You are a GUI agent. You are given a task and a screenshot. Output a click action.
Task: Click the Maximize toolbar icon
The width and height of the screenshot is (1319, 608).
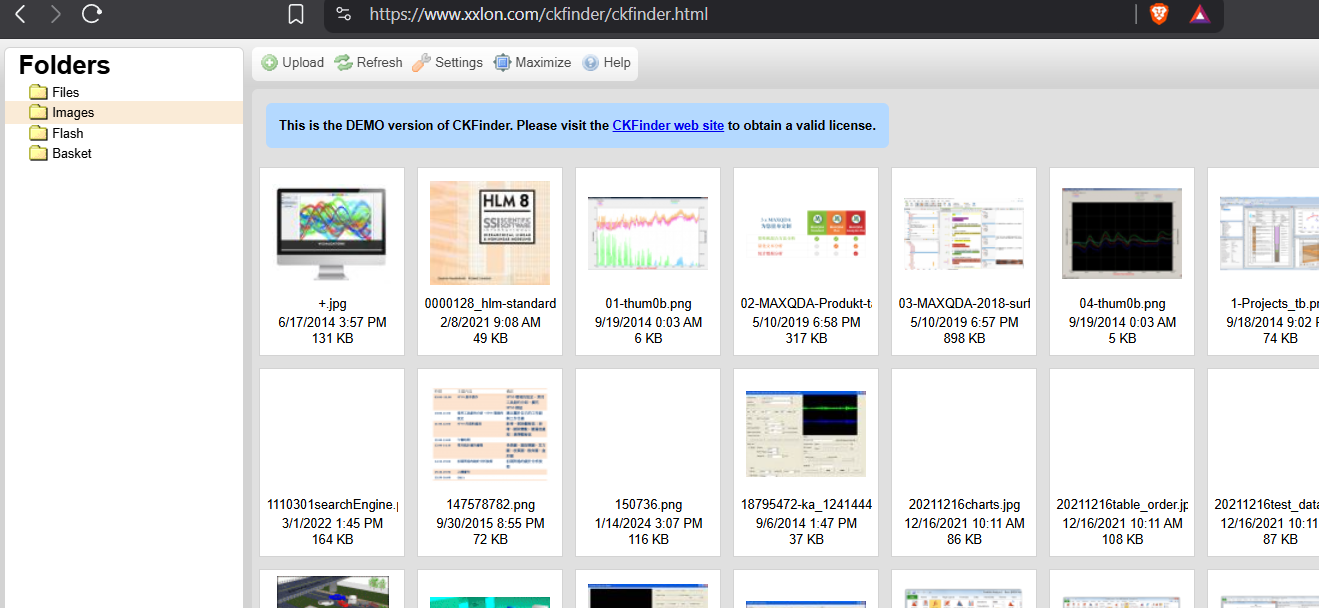[502, 63]
